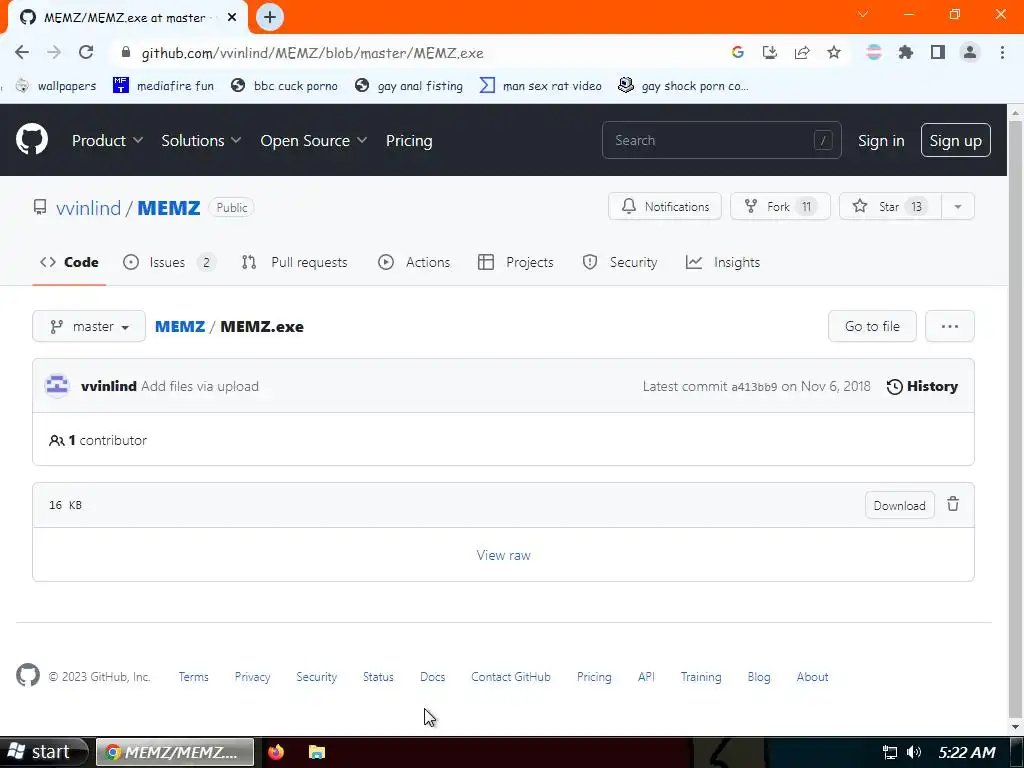Click the Sign up button
The height and width of the screenshot is (768, 1024).
coord(955,140)
